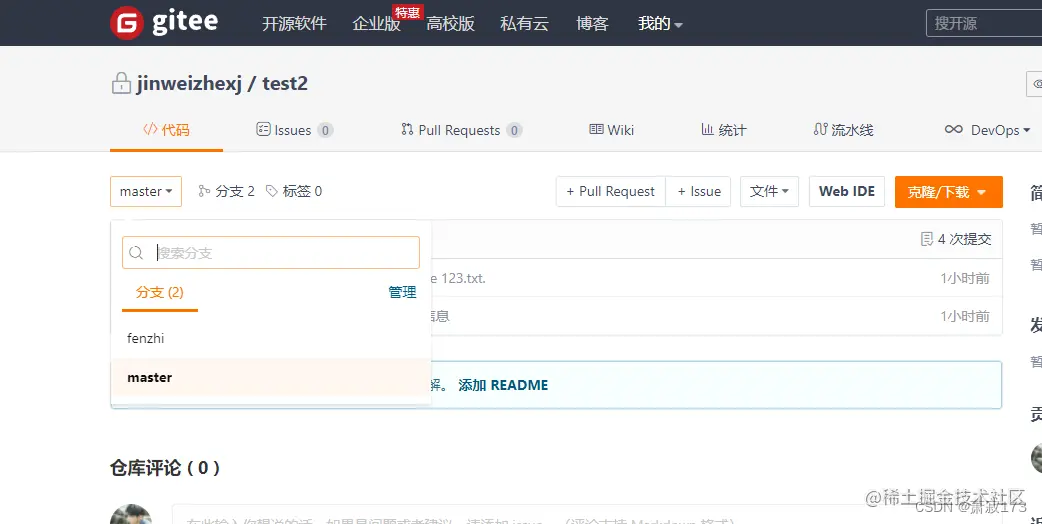The width and height of the screenshot is (1042, 524).
Task: Click the 特惠 badge on 企业版
Action: coord(407,13)
